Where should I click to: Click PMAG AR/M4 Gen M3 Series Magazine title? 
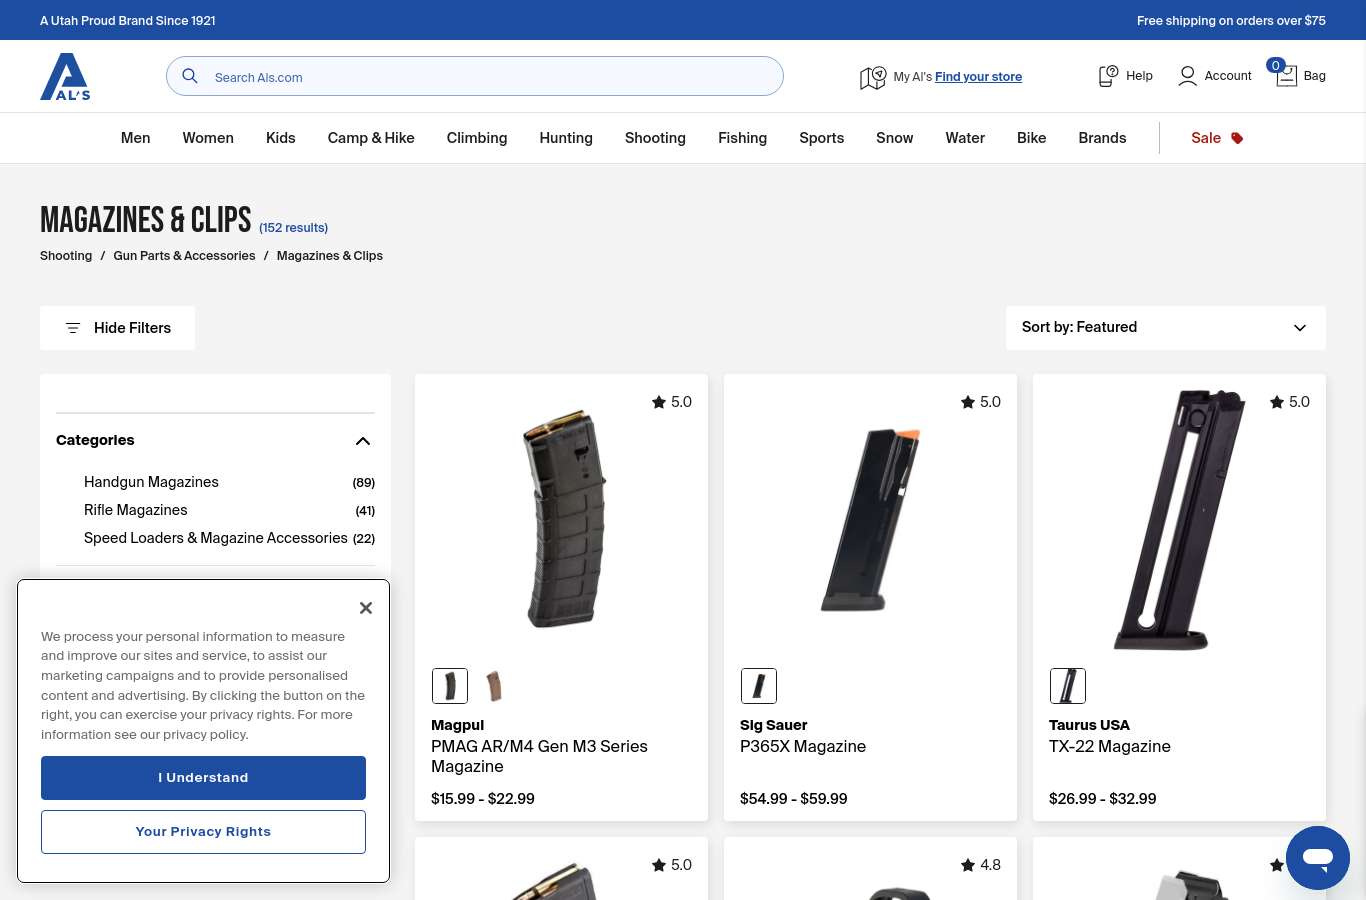pos(540,756)
